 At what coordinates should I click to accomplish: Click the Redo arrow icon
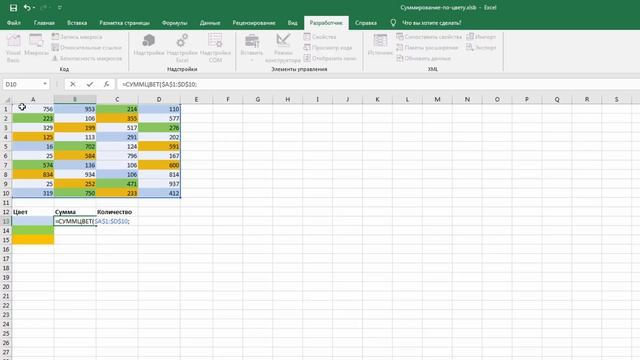(x=44, y=8)
